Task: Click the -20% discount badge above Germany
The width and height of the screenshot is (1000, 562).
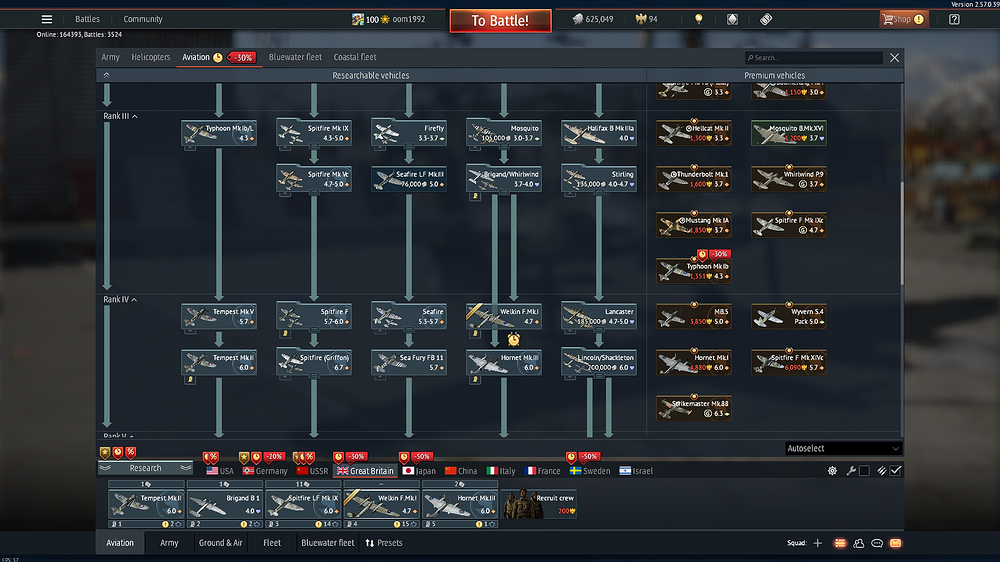Action: pos(274,457)
